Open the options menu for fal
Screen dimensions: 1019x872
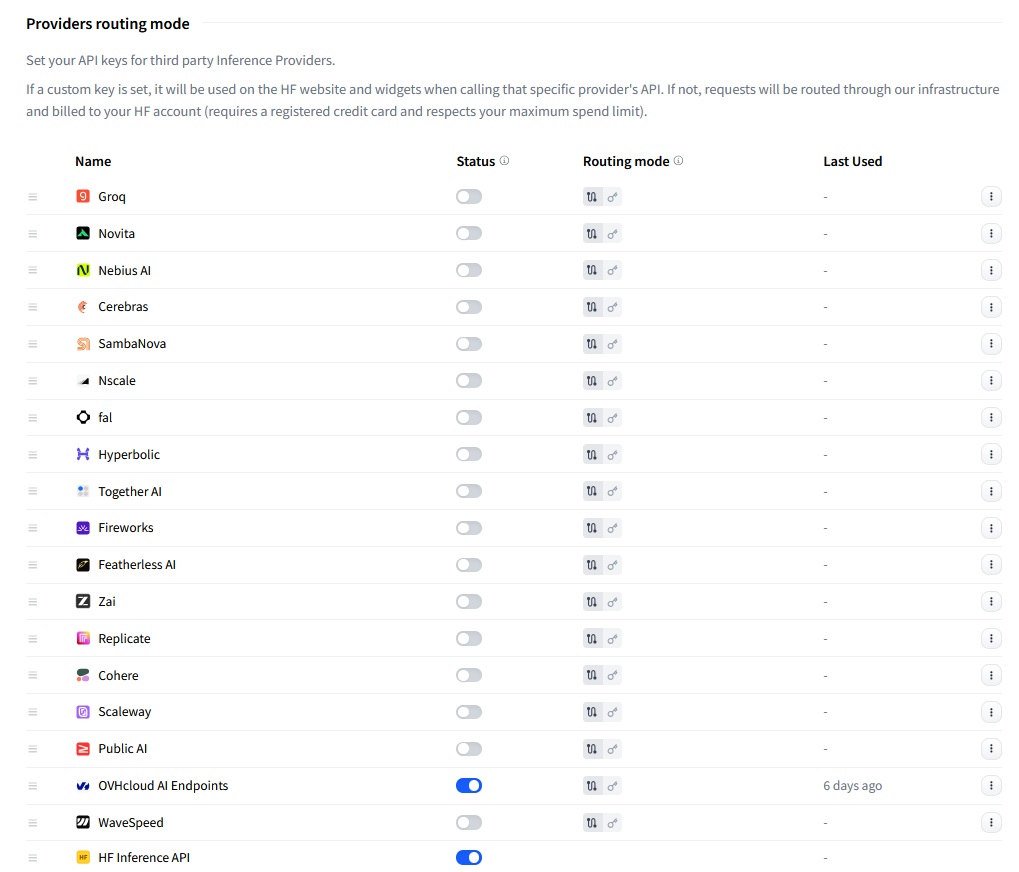[991, 418]
